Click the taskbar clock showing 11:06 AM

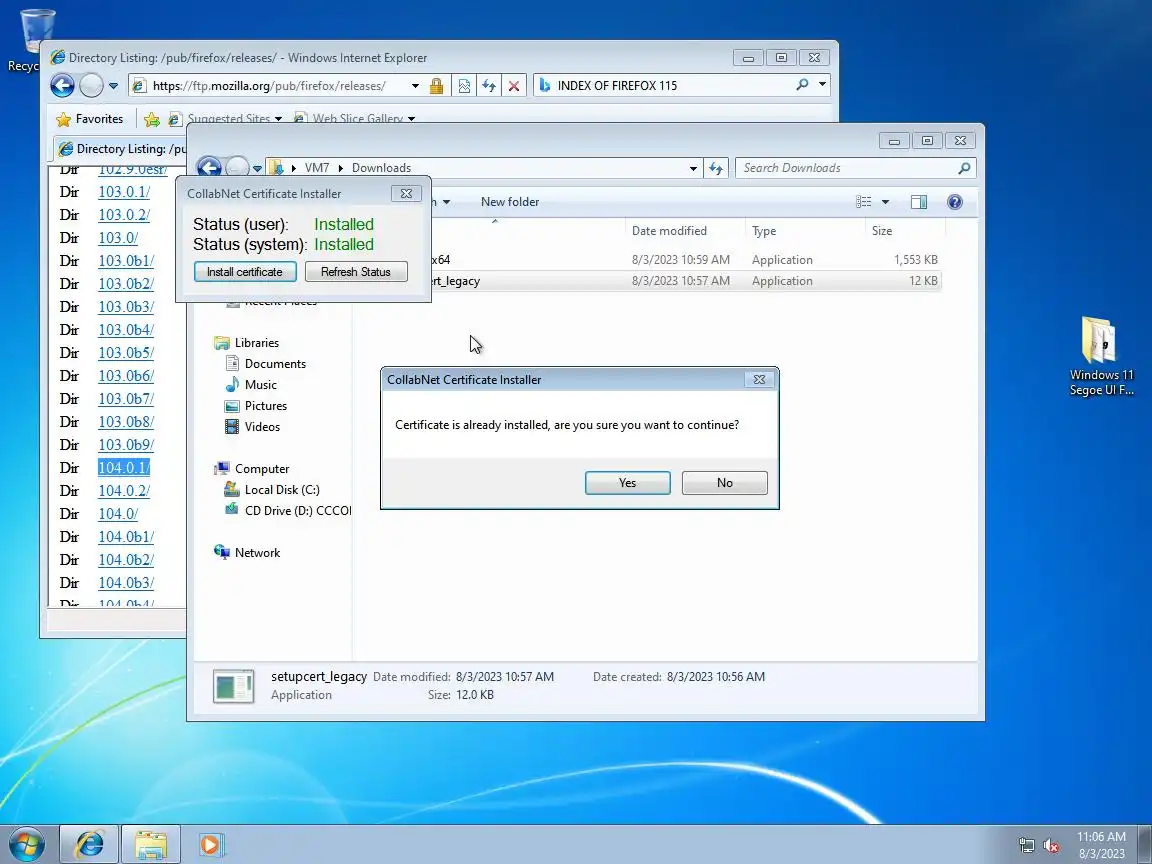click(x=1101, y=837)
